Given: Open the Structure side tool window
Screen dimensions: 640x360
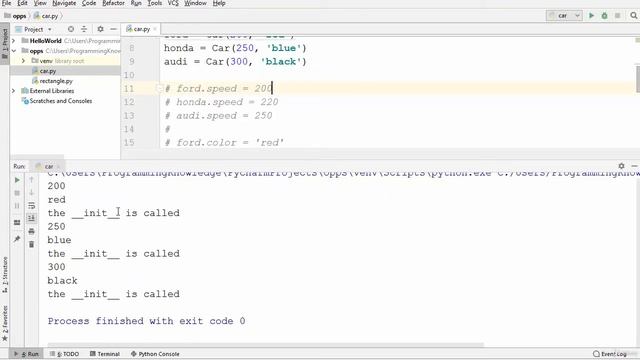Looking at the screenshot, I should (x=5, y=275).
